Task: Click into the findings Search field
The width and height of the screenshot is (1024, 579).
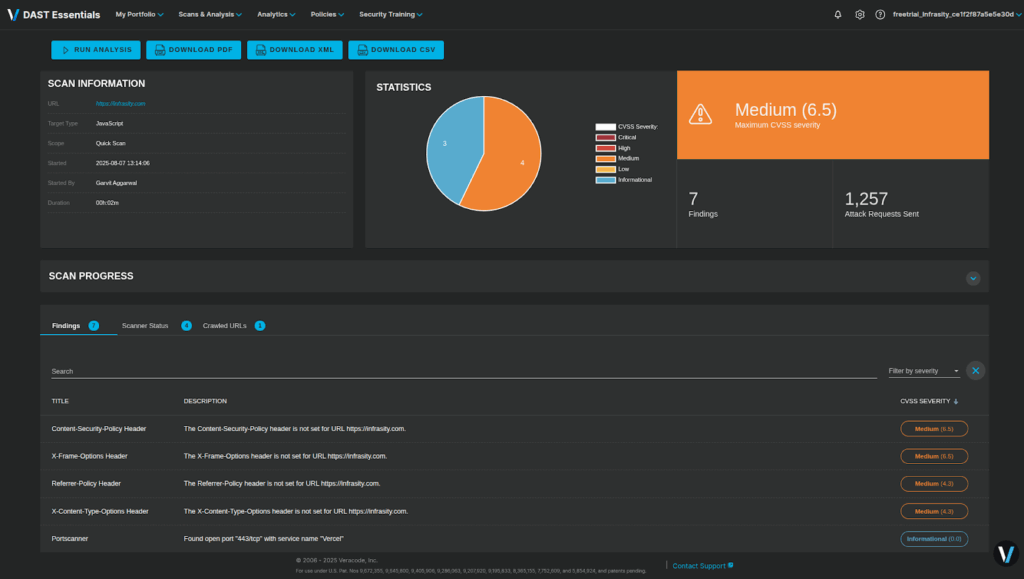Action: click(x=460, y=371)
